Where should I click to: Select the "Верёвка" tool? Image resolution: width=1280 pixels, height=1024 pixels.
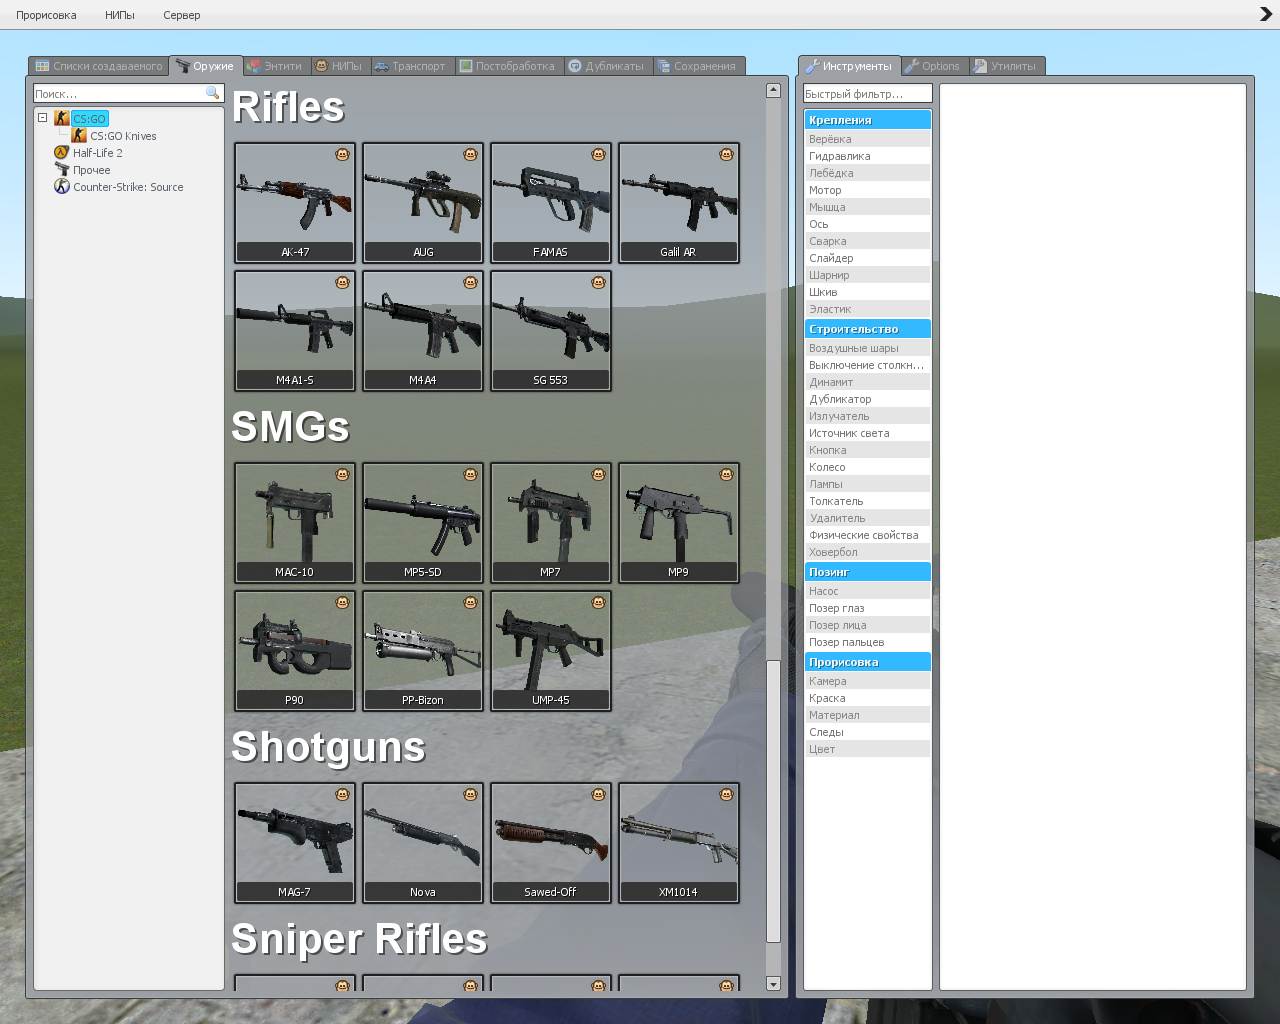point(868,139)
